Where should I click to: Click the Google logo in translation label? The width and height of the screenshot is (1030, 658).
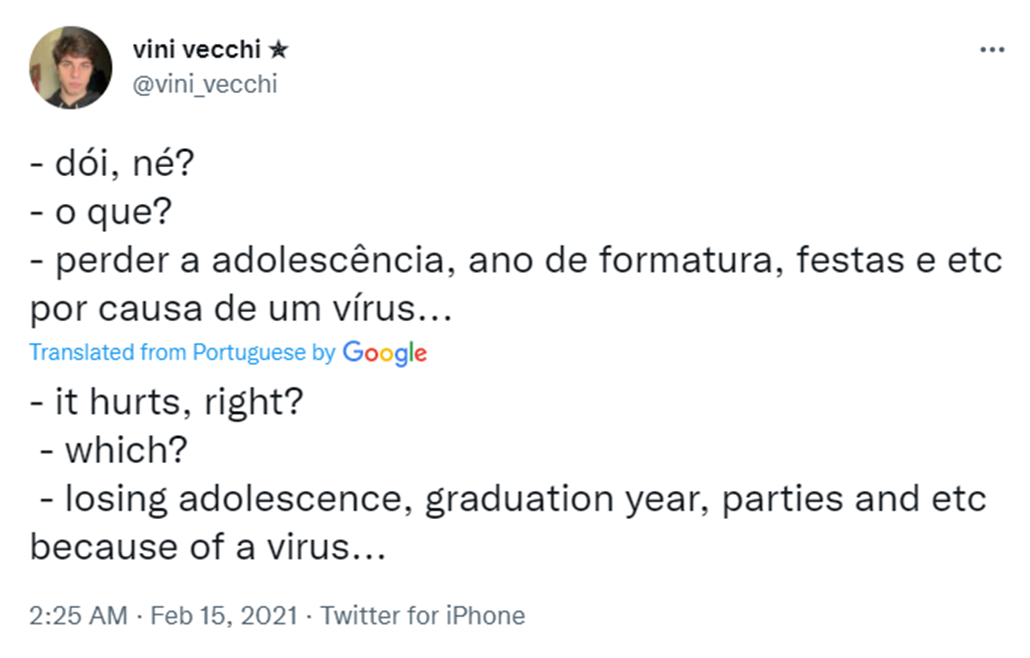pyautogui.click(x=385, y=352)
